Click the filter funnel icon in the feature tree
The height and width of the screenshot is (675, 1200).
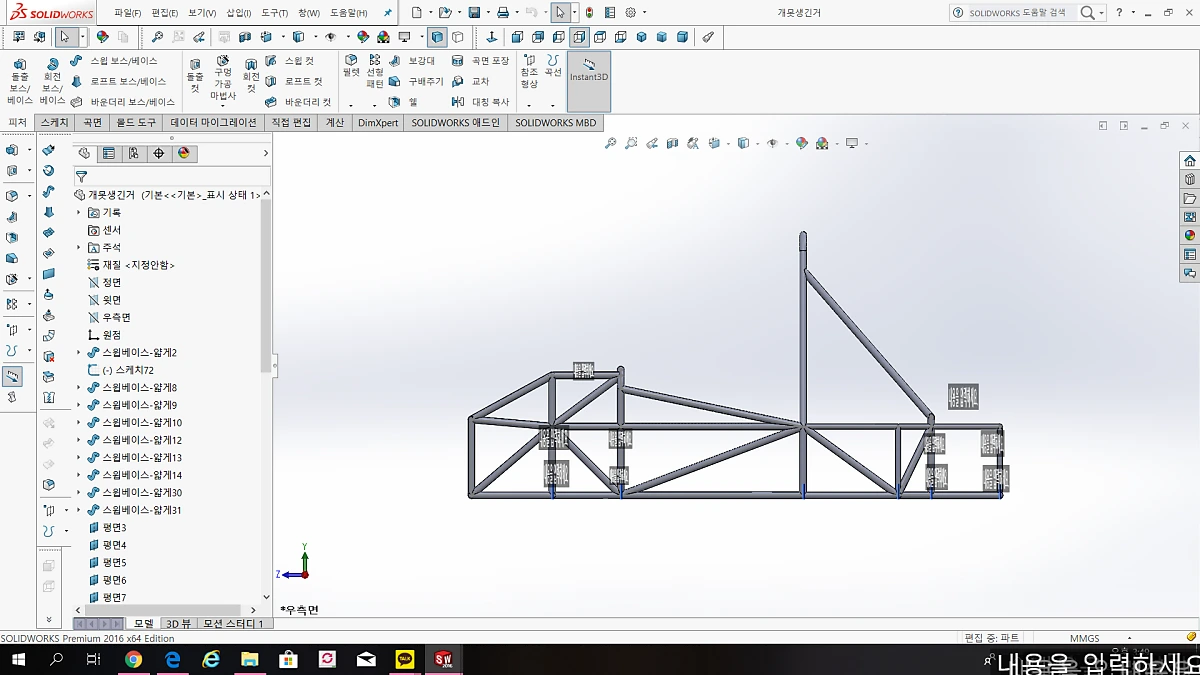(x=81, y=177)
